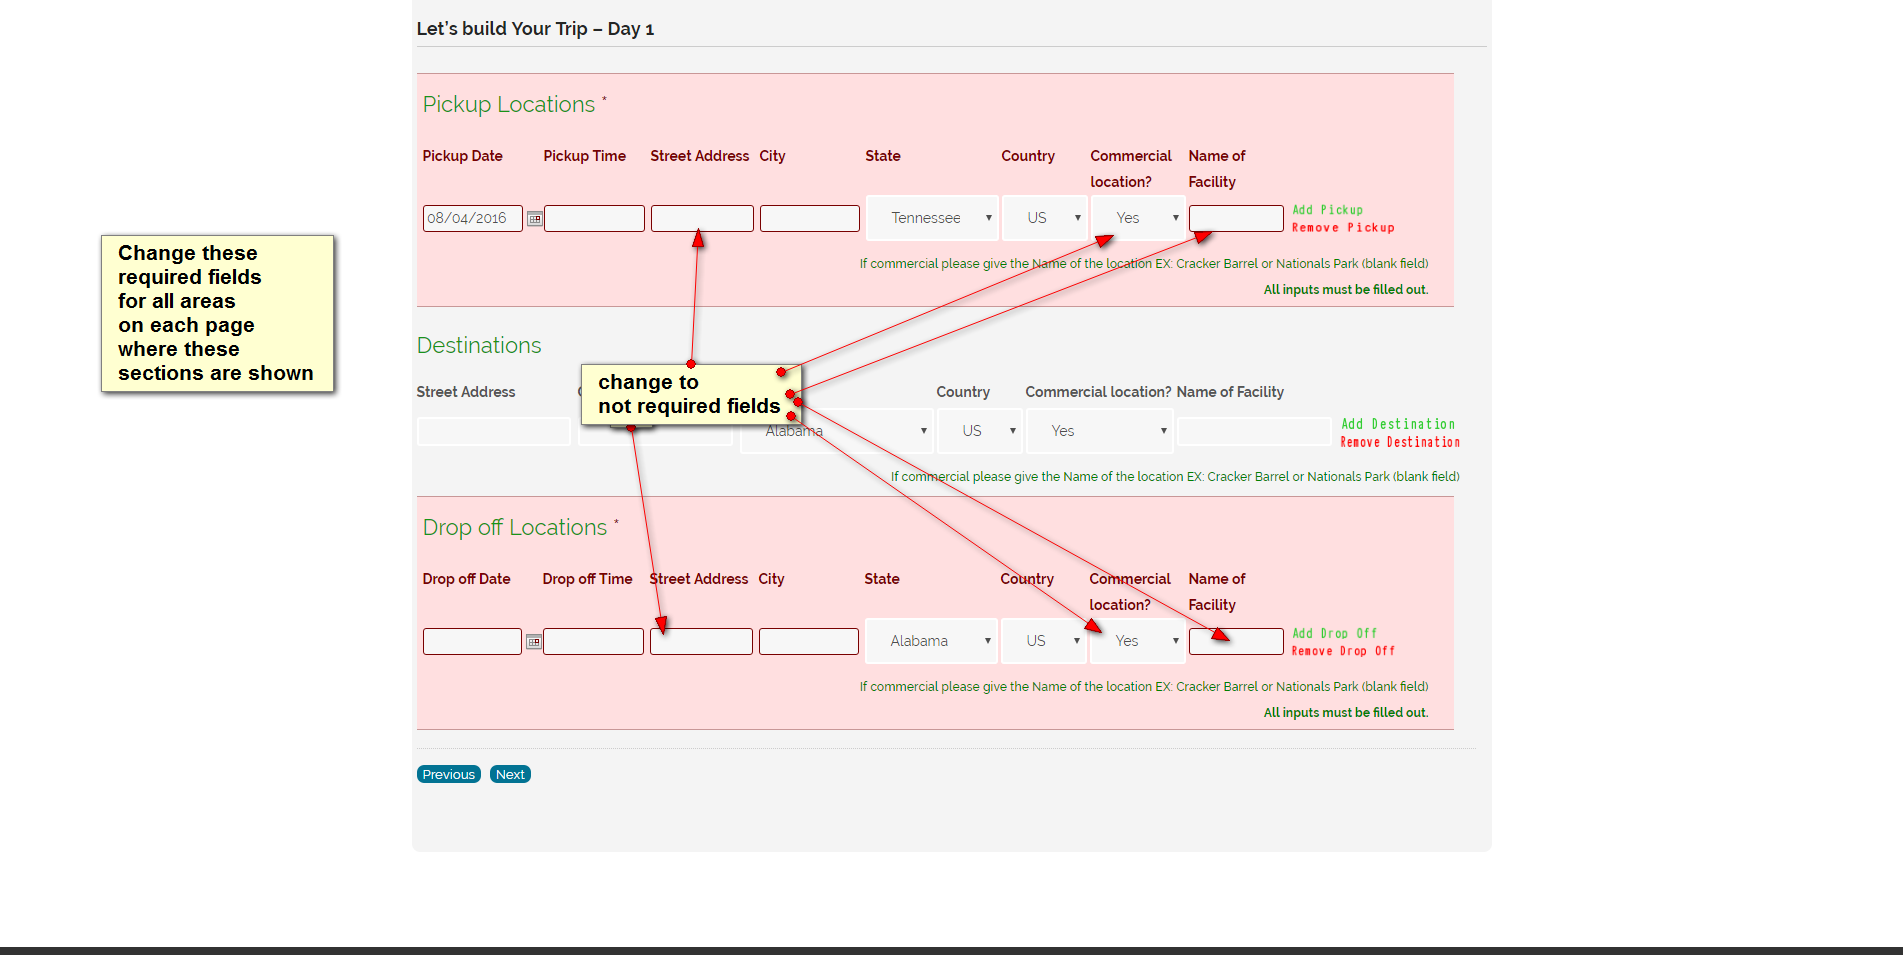Click the 'Drop off Time' column label
The width and height of the screenshot is (1903, 955).
tap(588, 579)
